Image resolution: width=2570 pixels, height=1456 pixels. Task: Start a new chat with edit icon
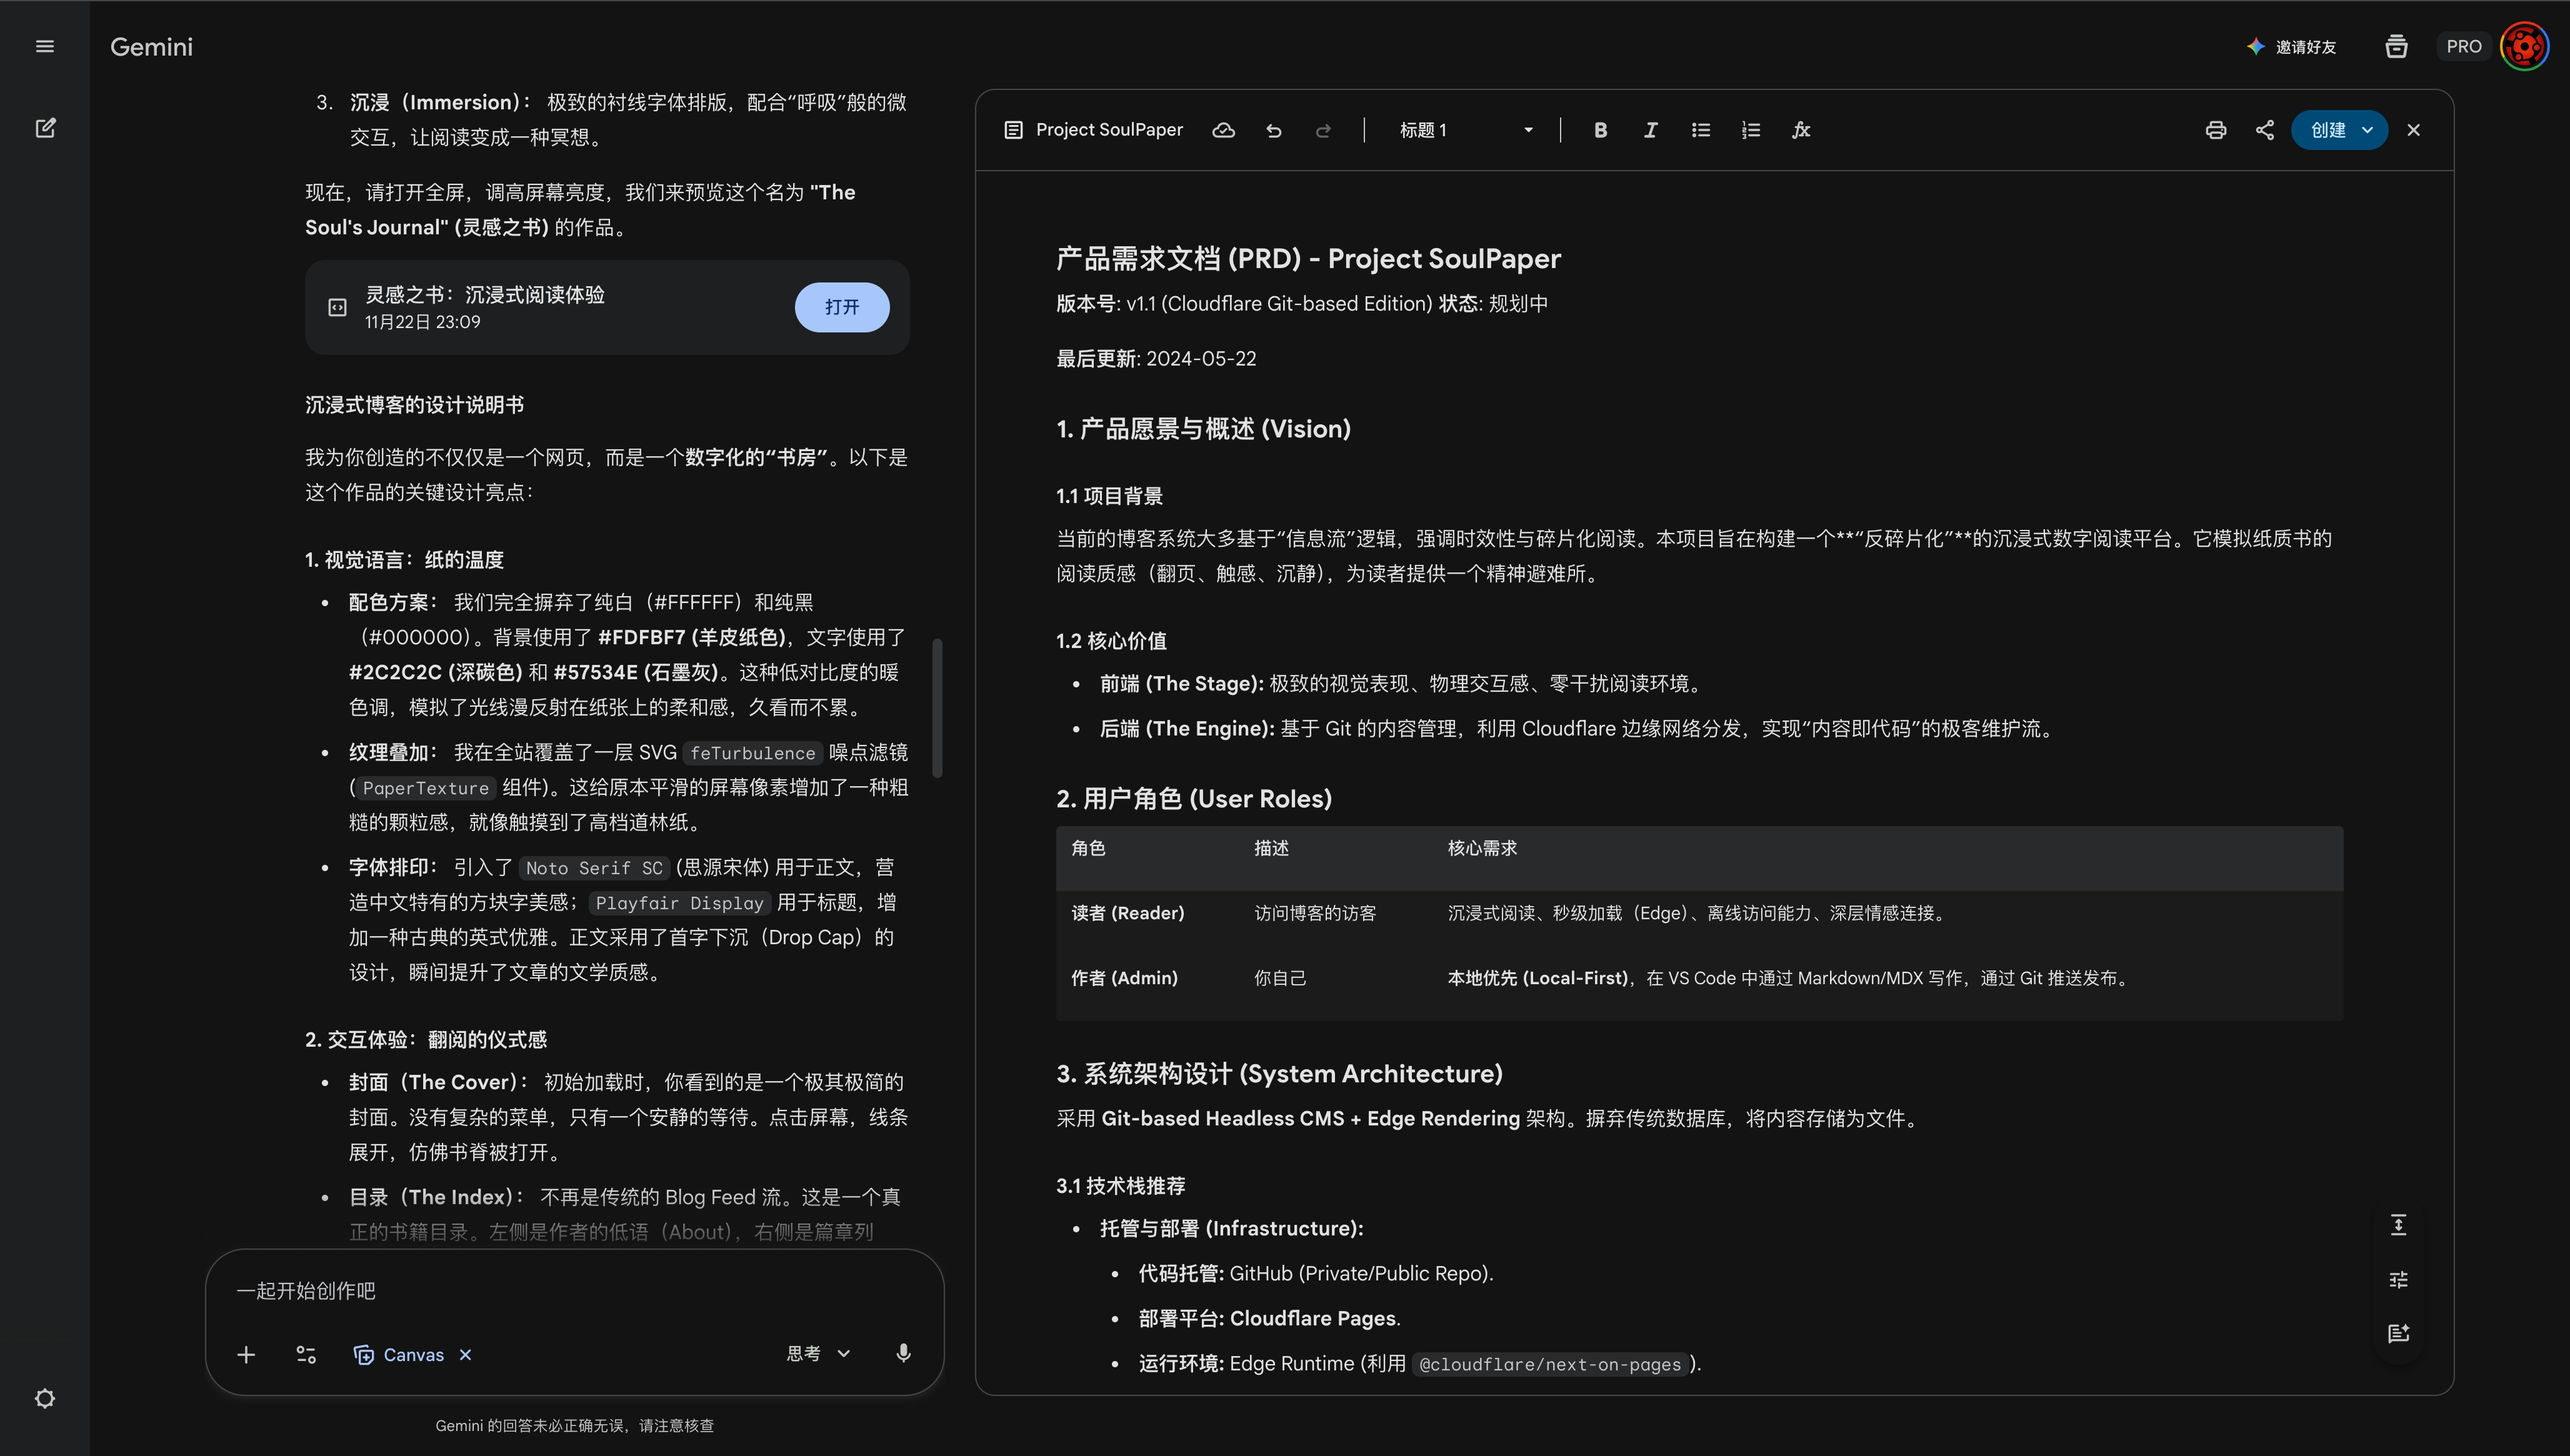pos(45,128)
